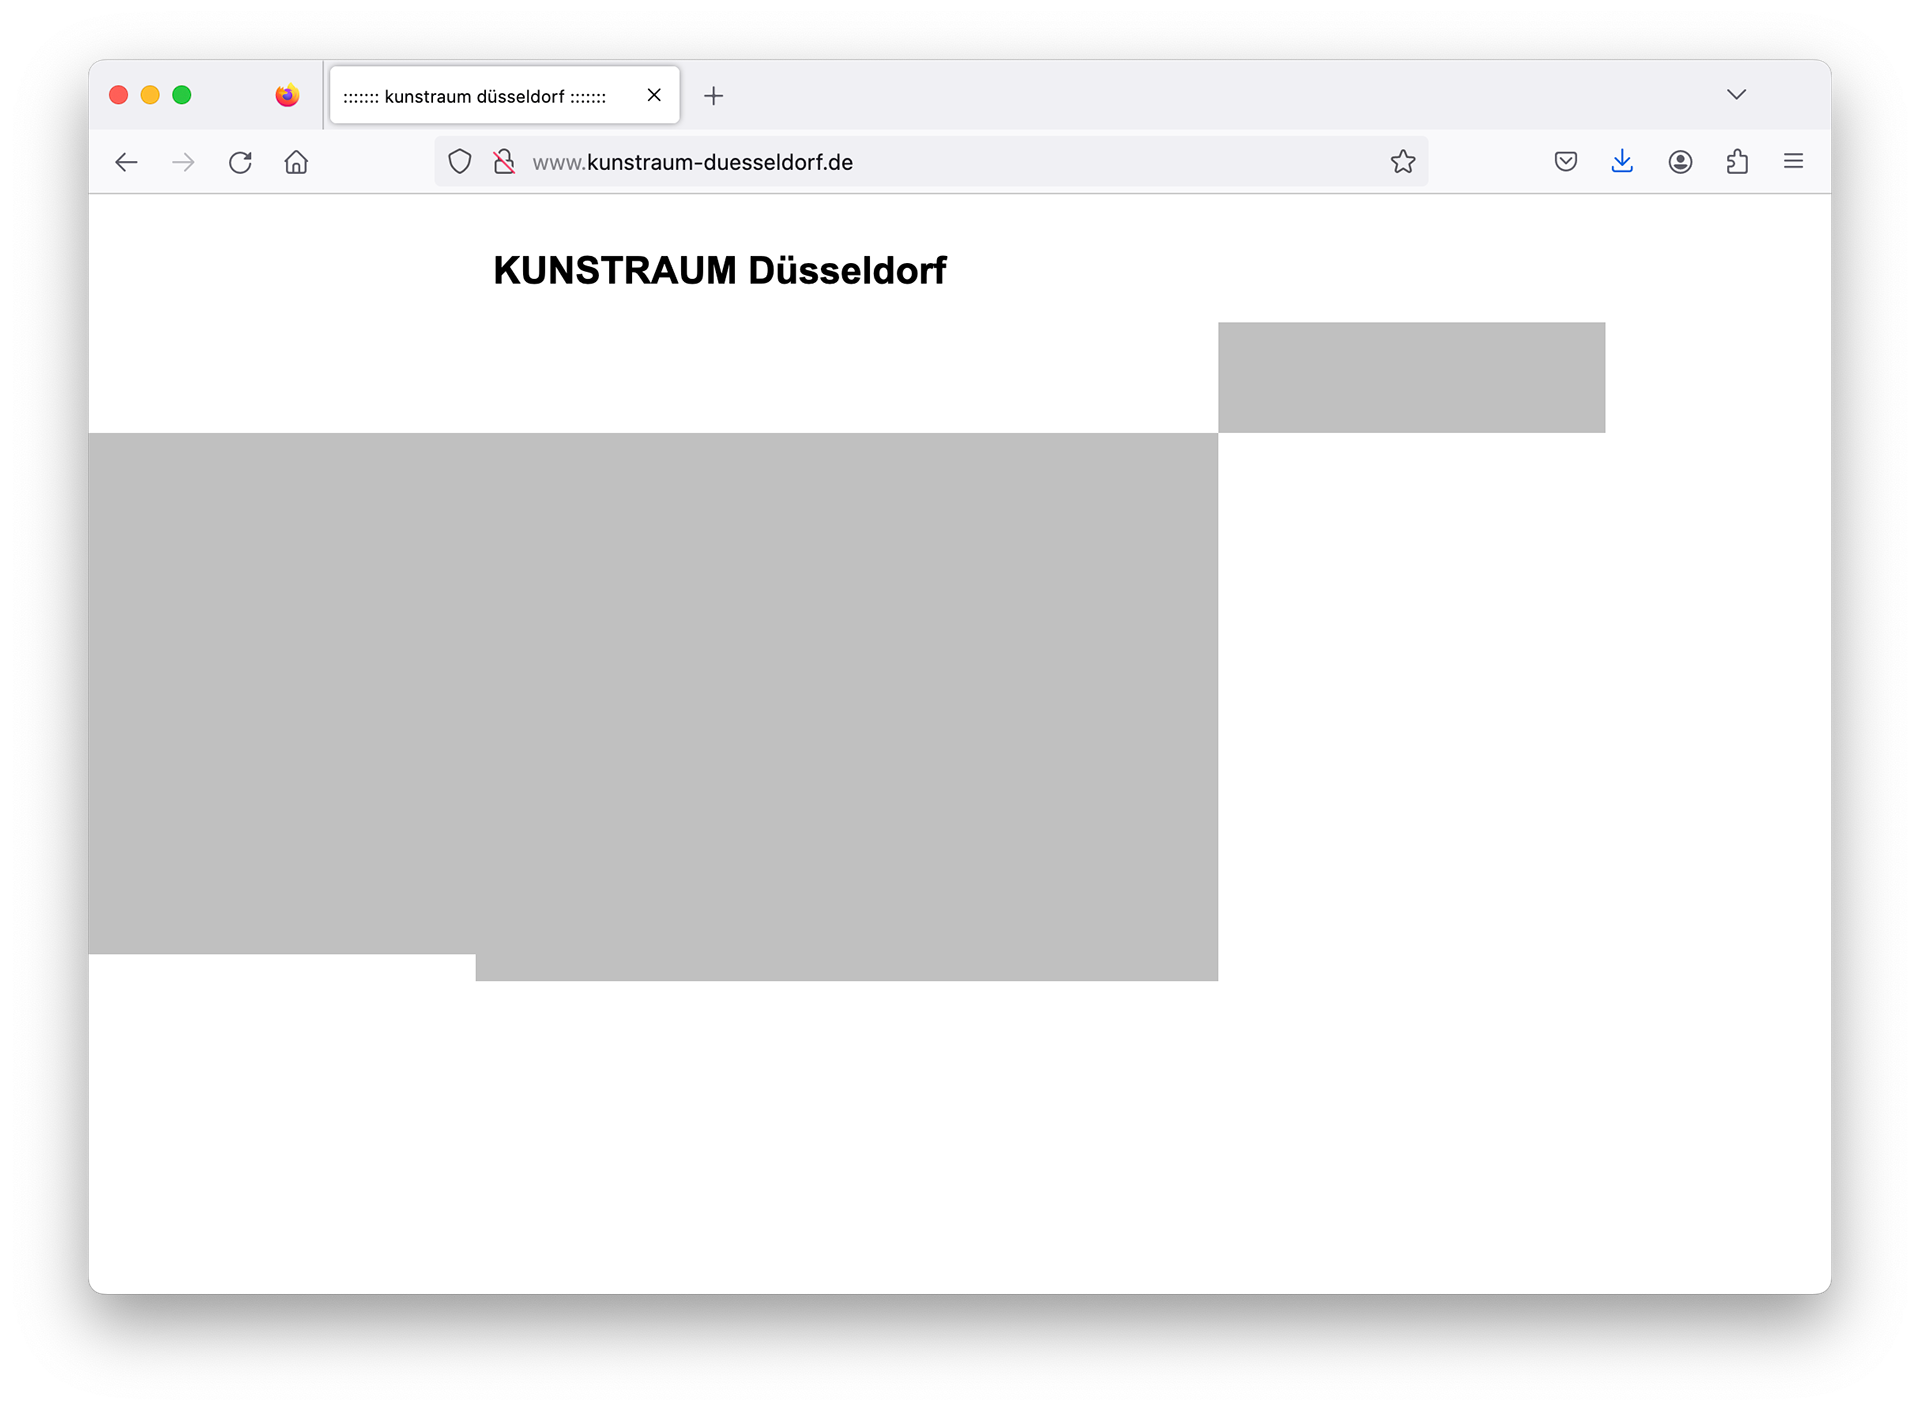Open a new tab with plus button
Viewport: 1920px width, 1411px height.
point(713,96)
